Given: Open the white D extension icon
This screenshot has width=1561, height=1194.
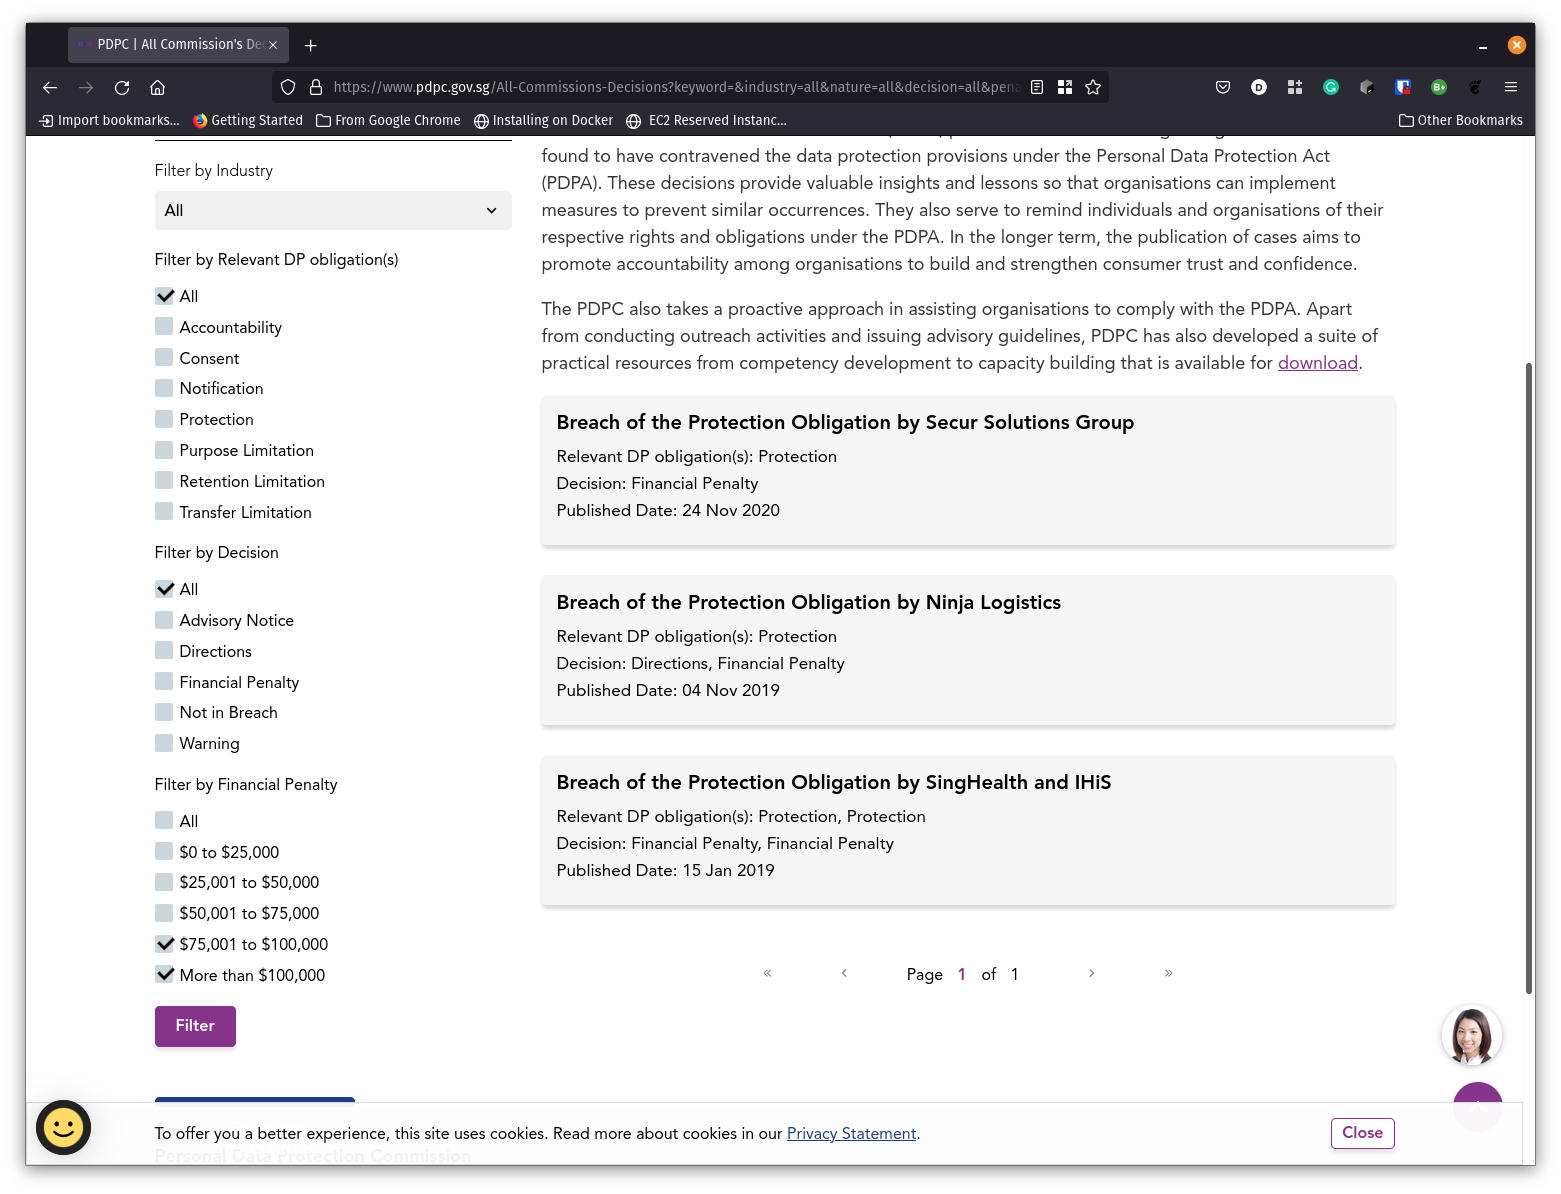Looking at the screenshot, I should pyautogui.click(x=1259, y=87).
